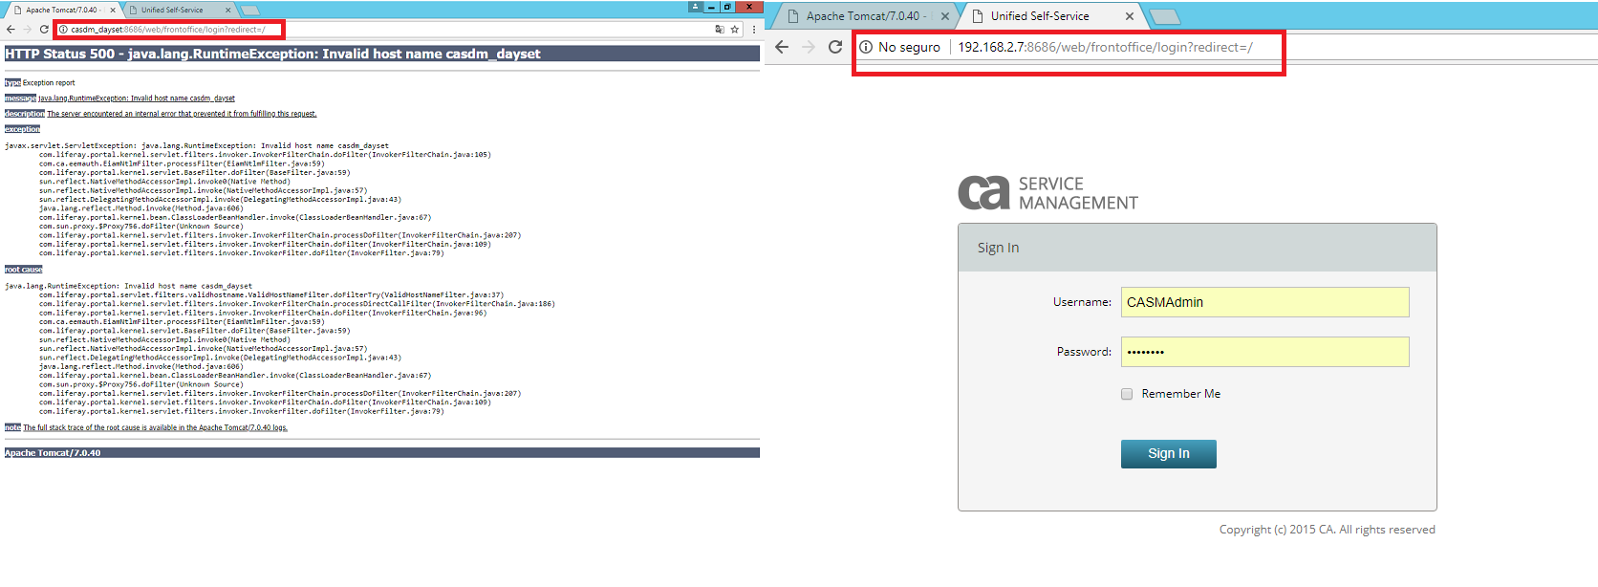
Task: Click address bar showing 192.168.2.7:8686 URL
Action: pyautogui.click(x=1225, y=47)
